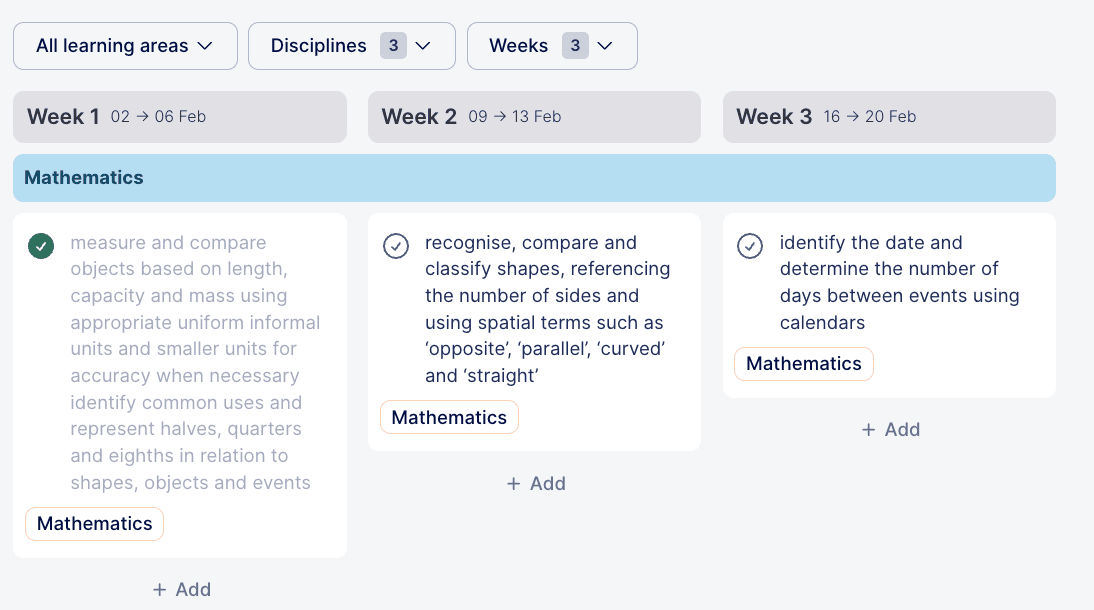Screen dimensions: 1094x610
Task: Select the Mathematics tag on shapes card
Action: pos(449,417)
